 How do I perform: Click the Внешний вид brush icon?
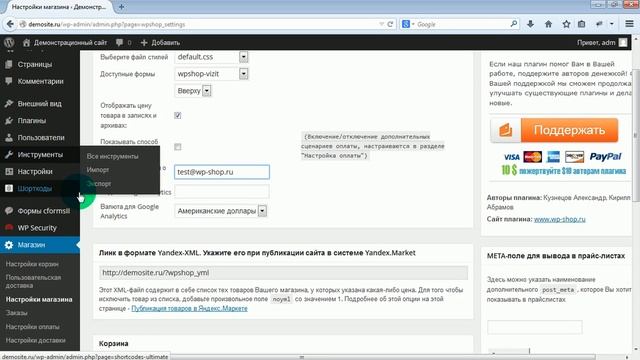[x=9, y=104]
